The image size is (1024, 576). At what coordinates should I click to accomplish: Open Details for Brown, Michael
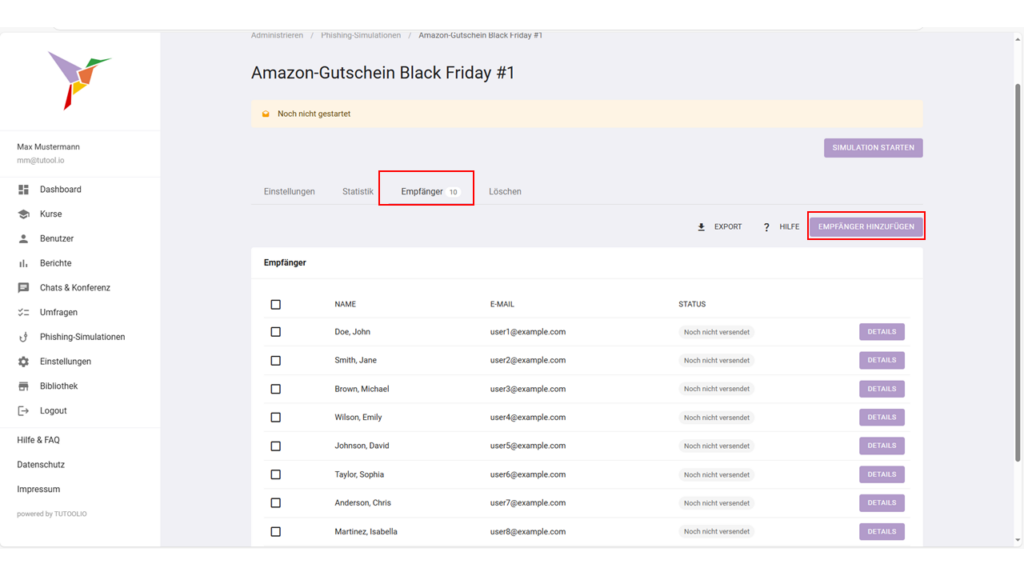click(x=882, y=389)
